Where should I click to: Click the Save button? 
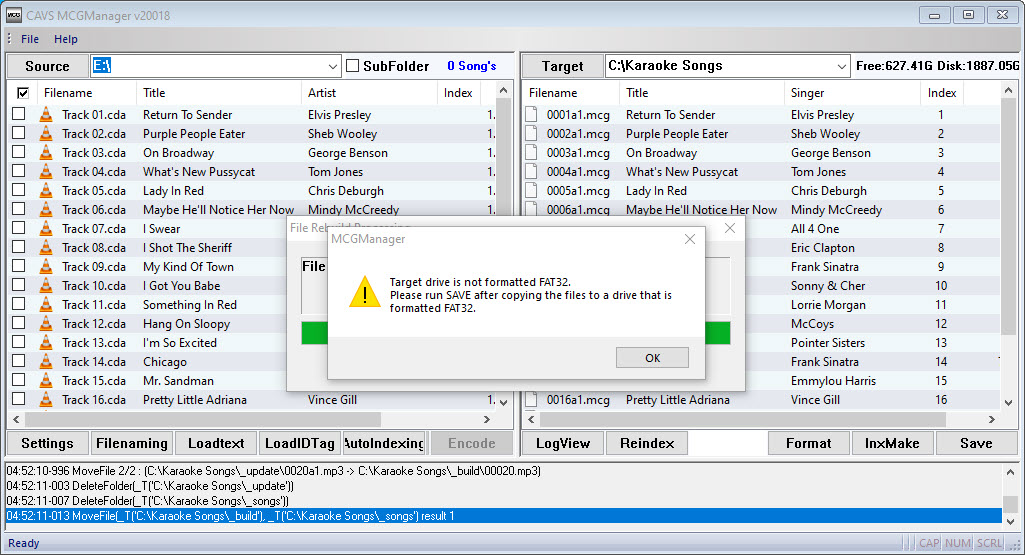pos(976,443)
